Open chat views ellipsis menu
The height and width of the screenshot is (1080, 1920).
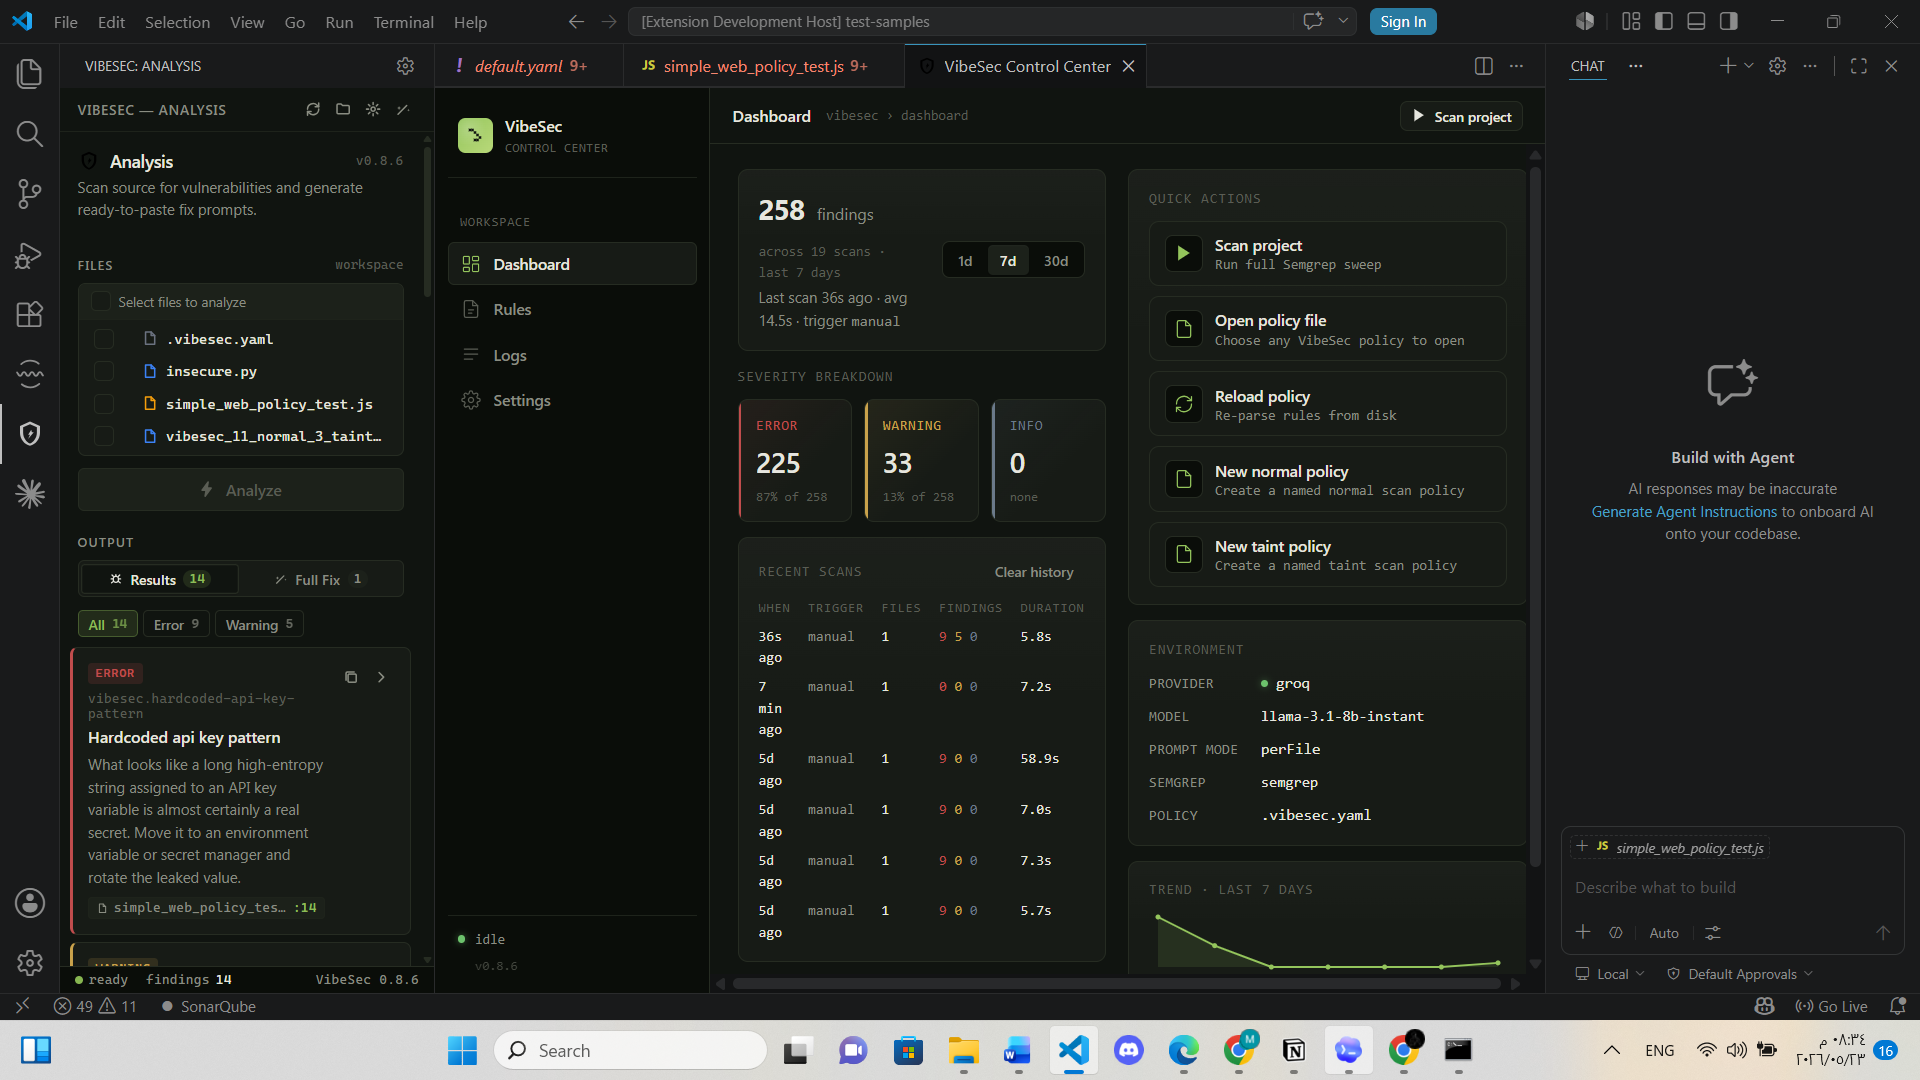(x=1635, y=66)
